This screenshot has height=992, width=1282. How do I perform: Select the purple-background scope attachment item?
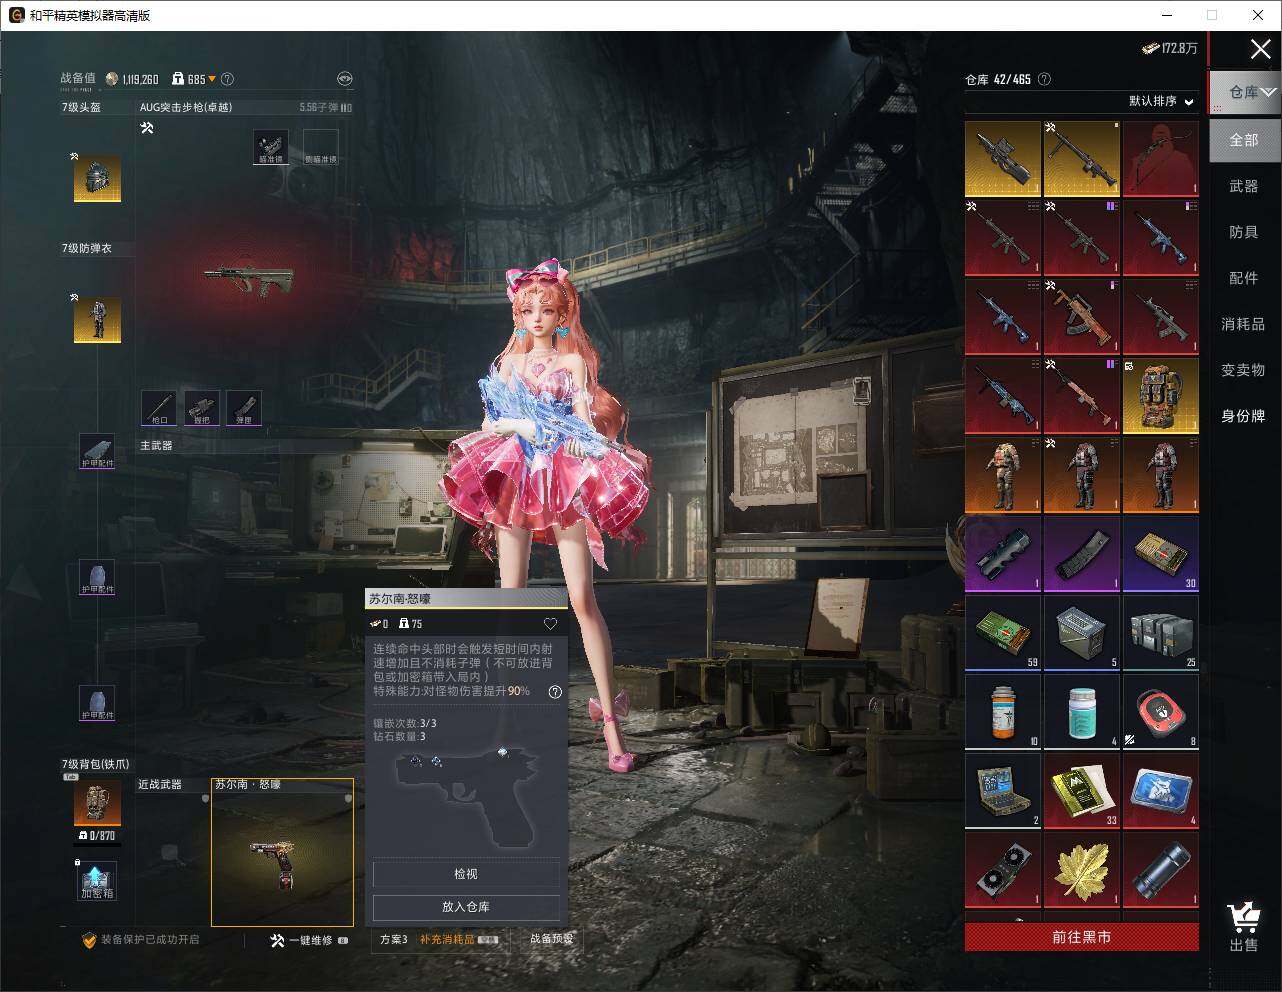pyautogui.click(x=1003, y=554)
